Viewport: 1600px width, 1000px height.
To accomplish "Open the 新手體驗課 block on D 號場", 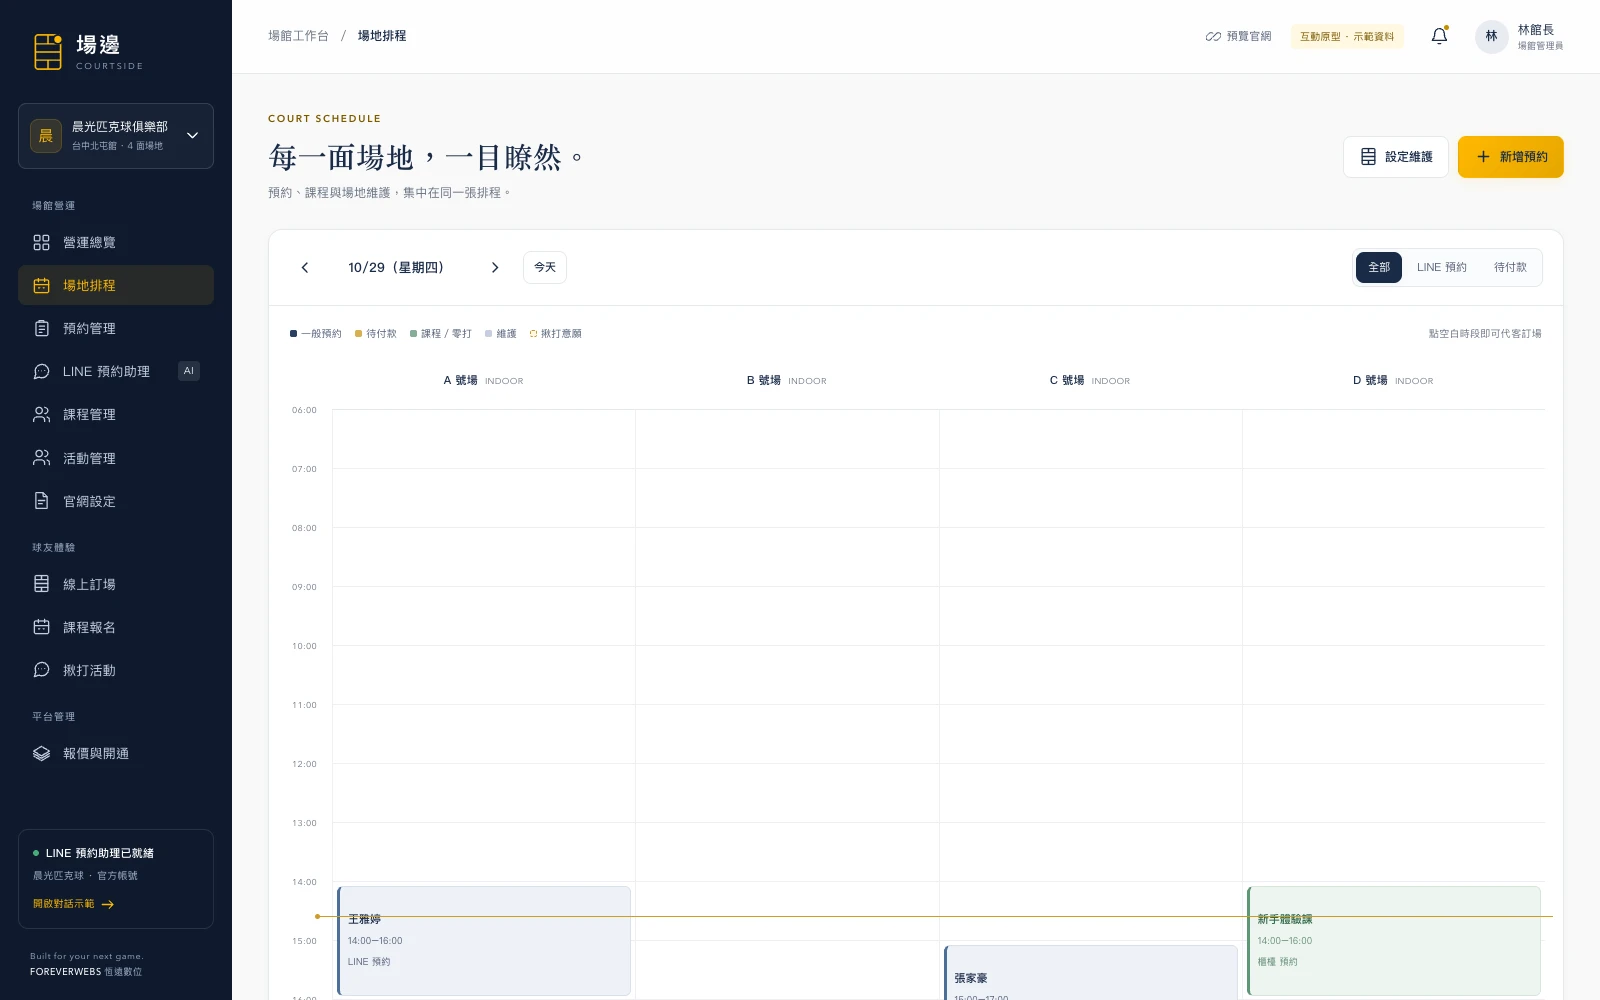I will [x=1394, y=941].
